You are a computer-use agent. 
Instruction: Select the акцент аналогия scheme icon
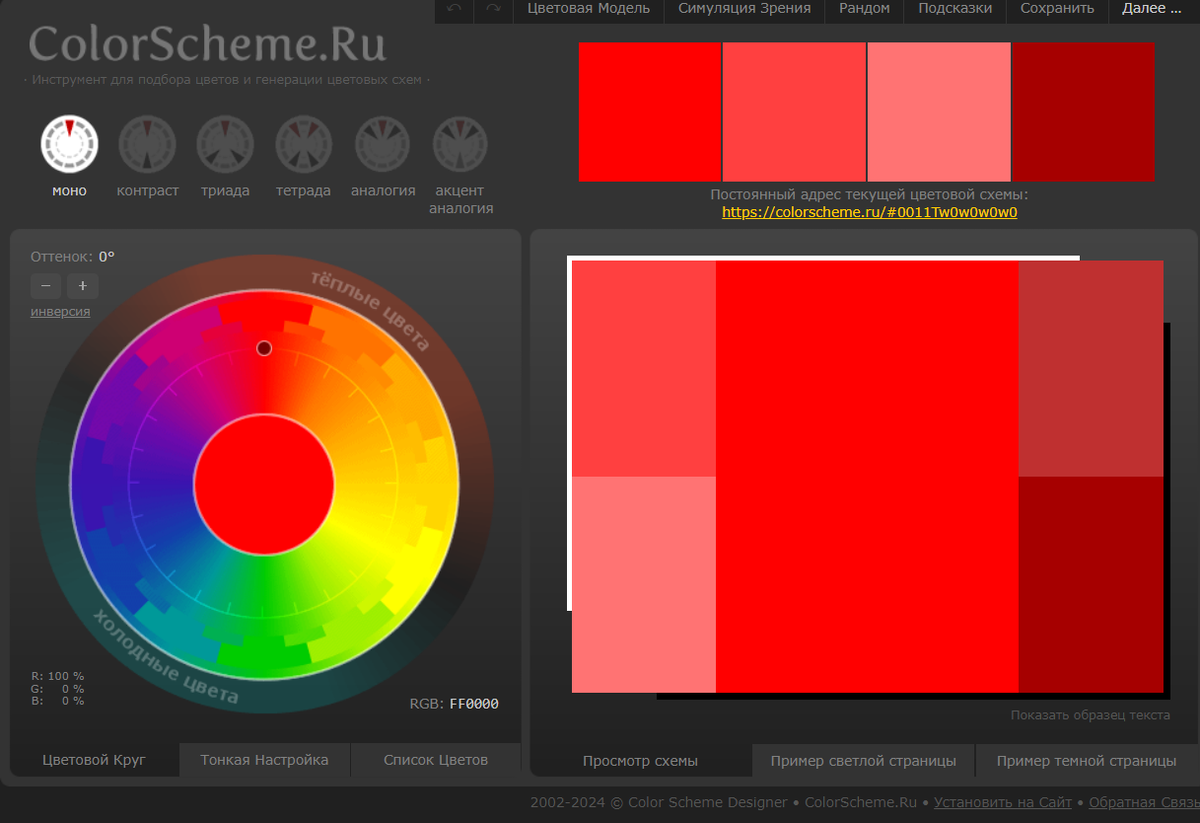(x=459, y=143)
